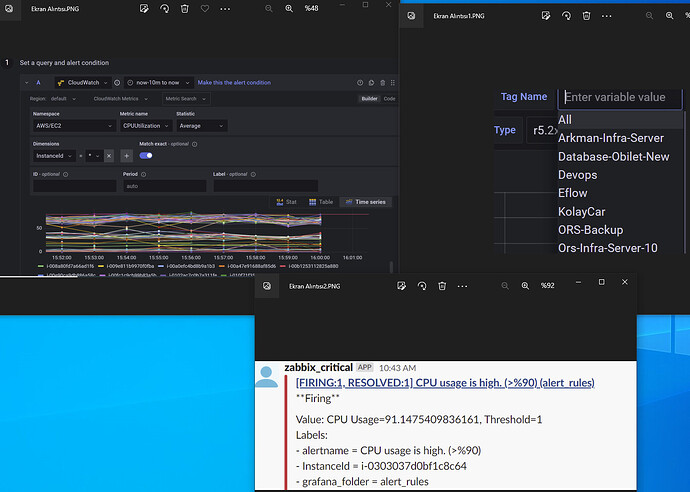
Task: Open edit image tool in Ekran Alıntısı2.PNG window
Action: click(401, 286)
